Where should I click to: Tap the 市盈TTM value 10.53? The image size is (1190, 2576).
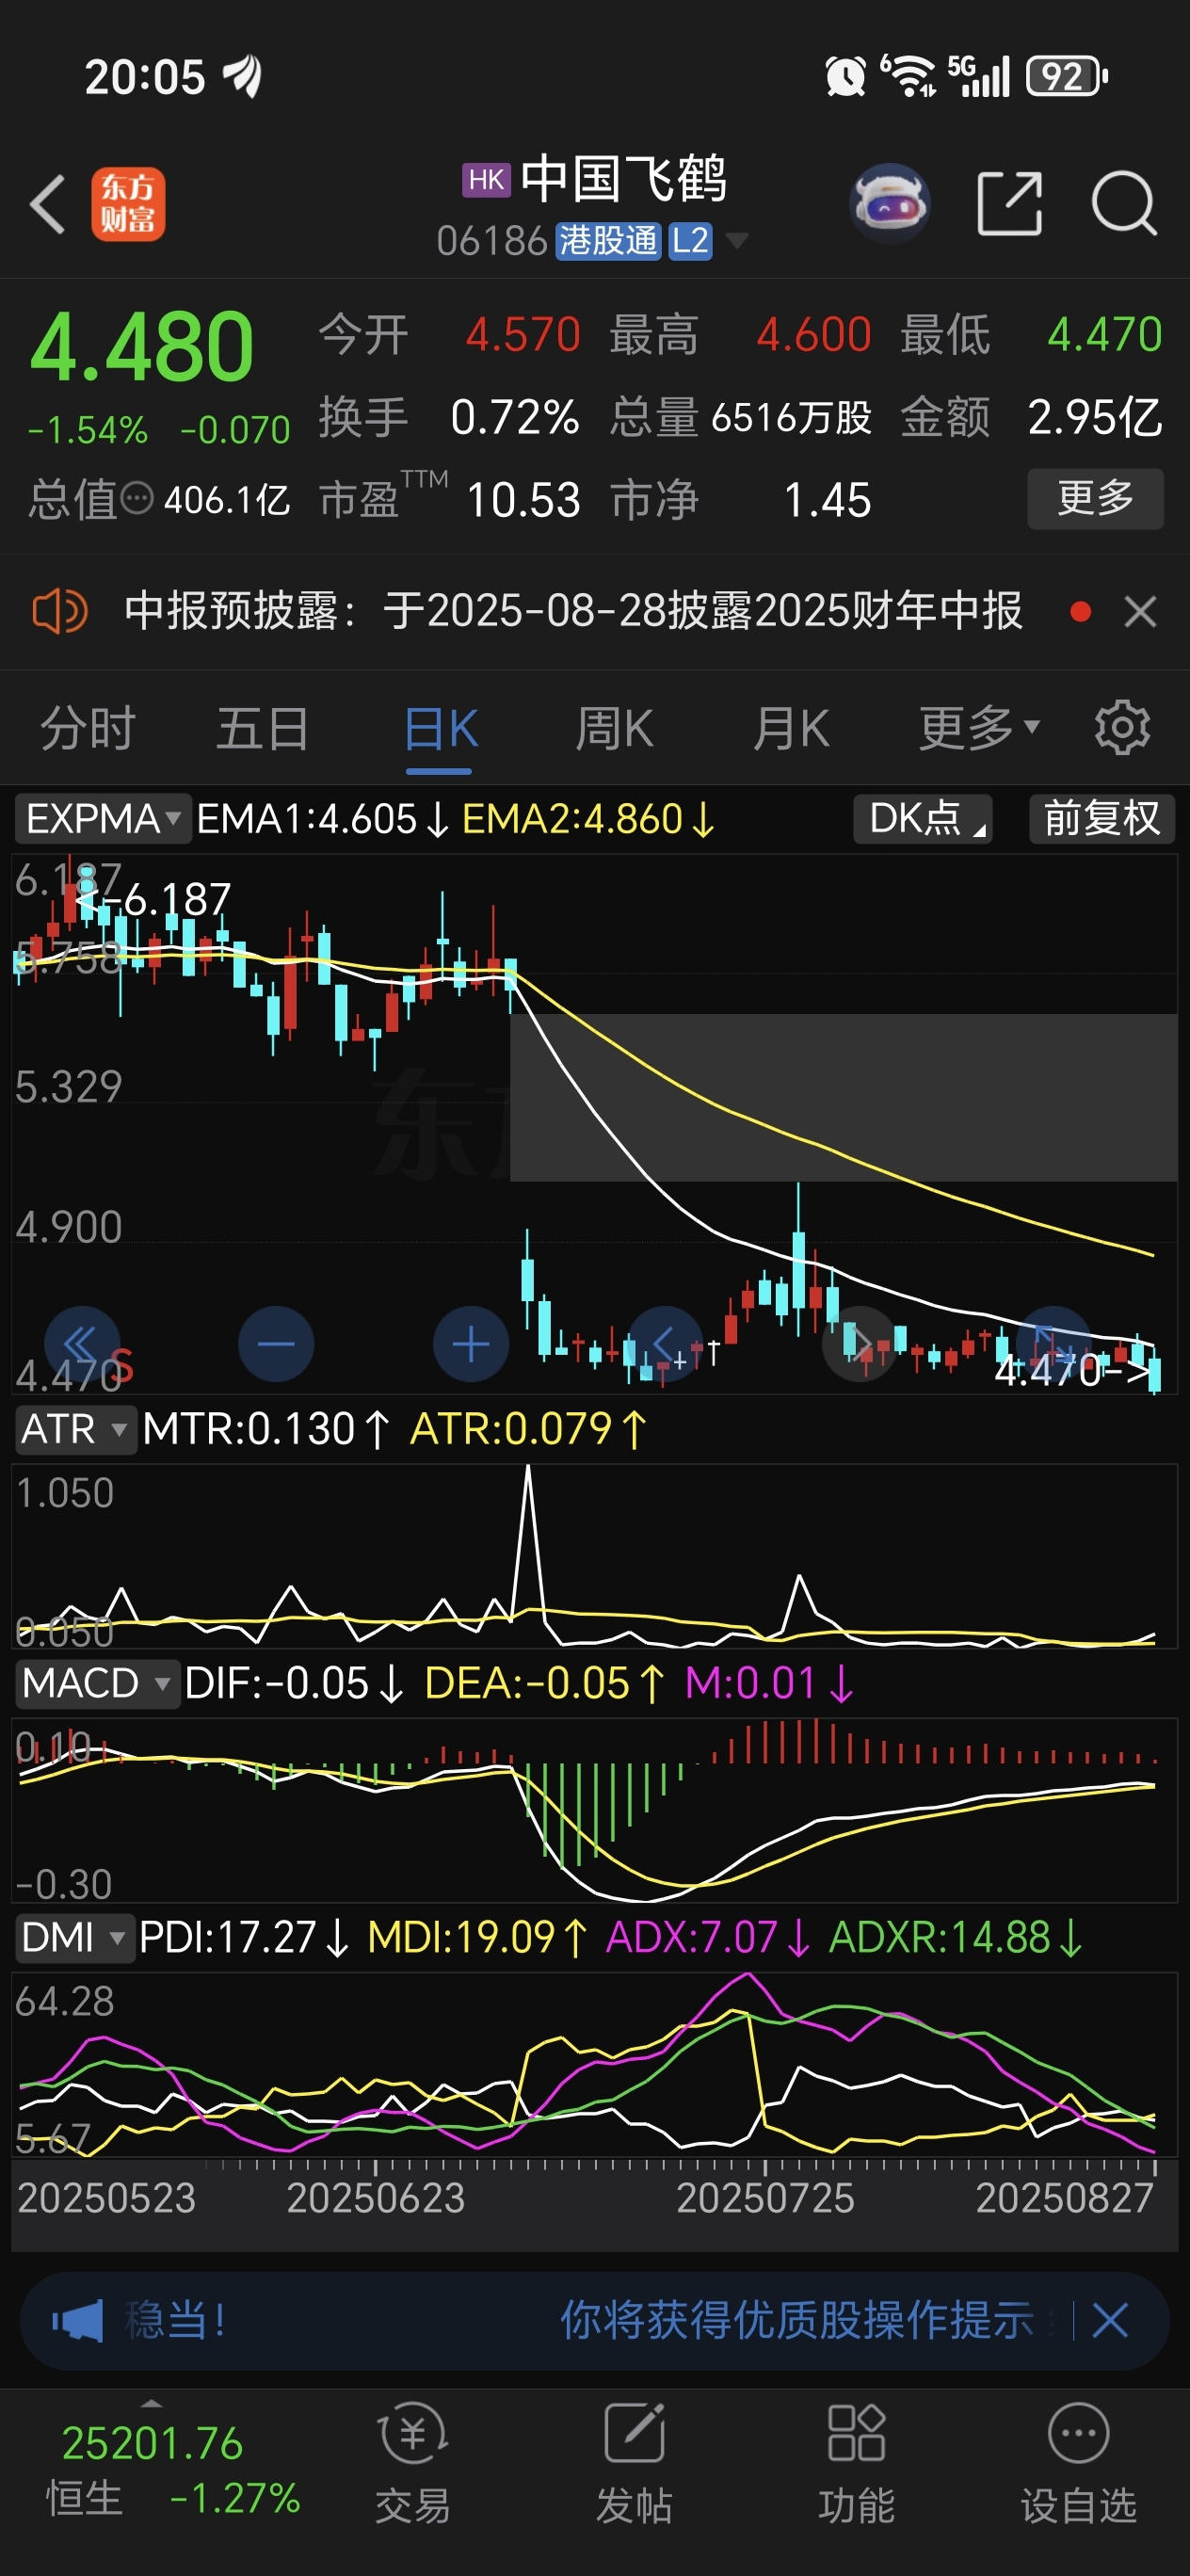[x=523, y=499]
